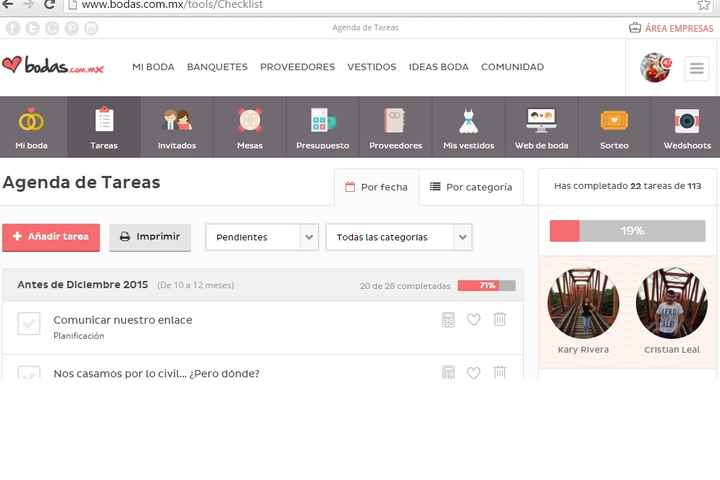This screenshot has width=720, height=480.
Task: Open the Pendientes status dropdown
Action: (262, 237)
